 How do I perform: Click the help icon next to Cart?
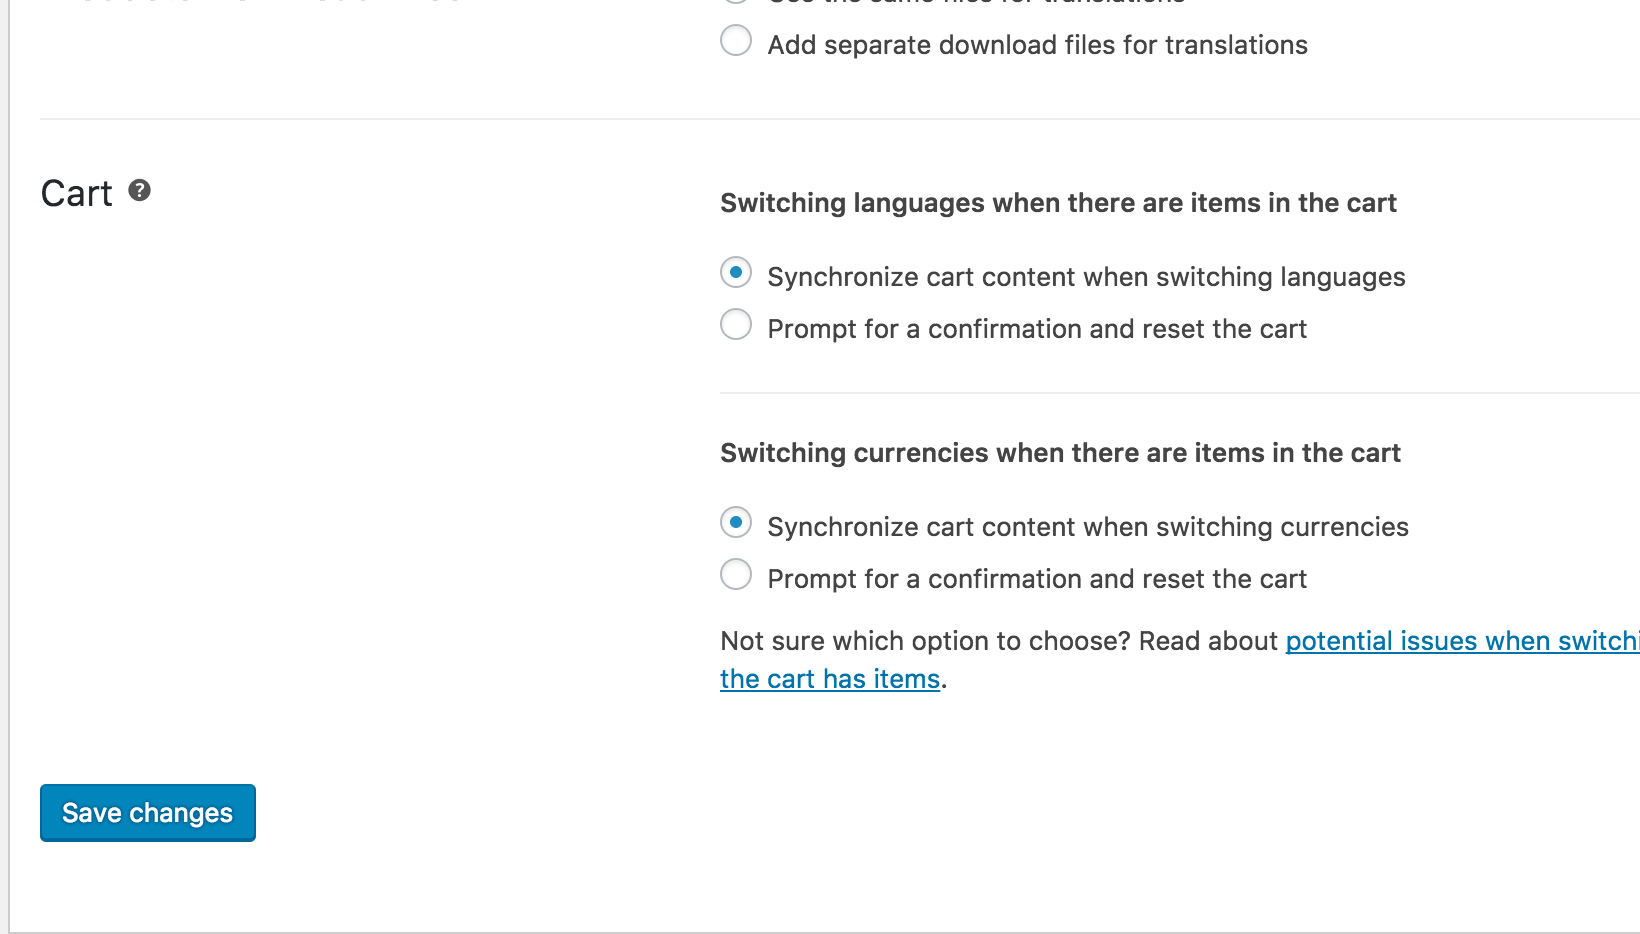click(140, 190)
